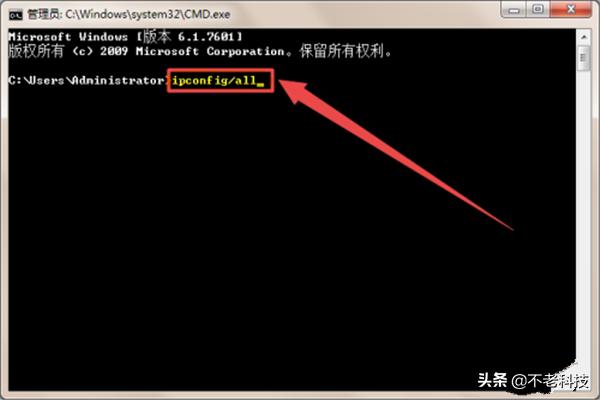
Task: Click the title text 管理员: C:\Windows\system32\CMD.exe
Action: pos(129,15)
